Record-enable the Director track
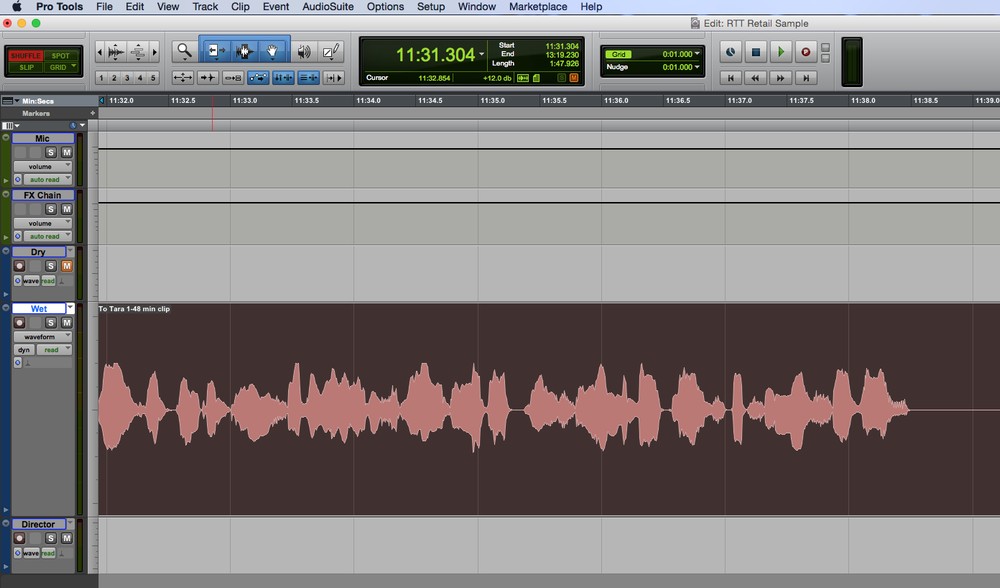 coord(18,538)
